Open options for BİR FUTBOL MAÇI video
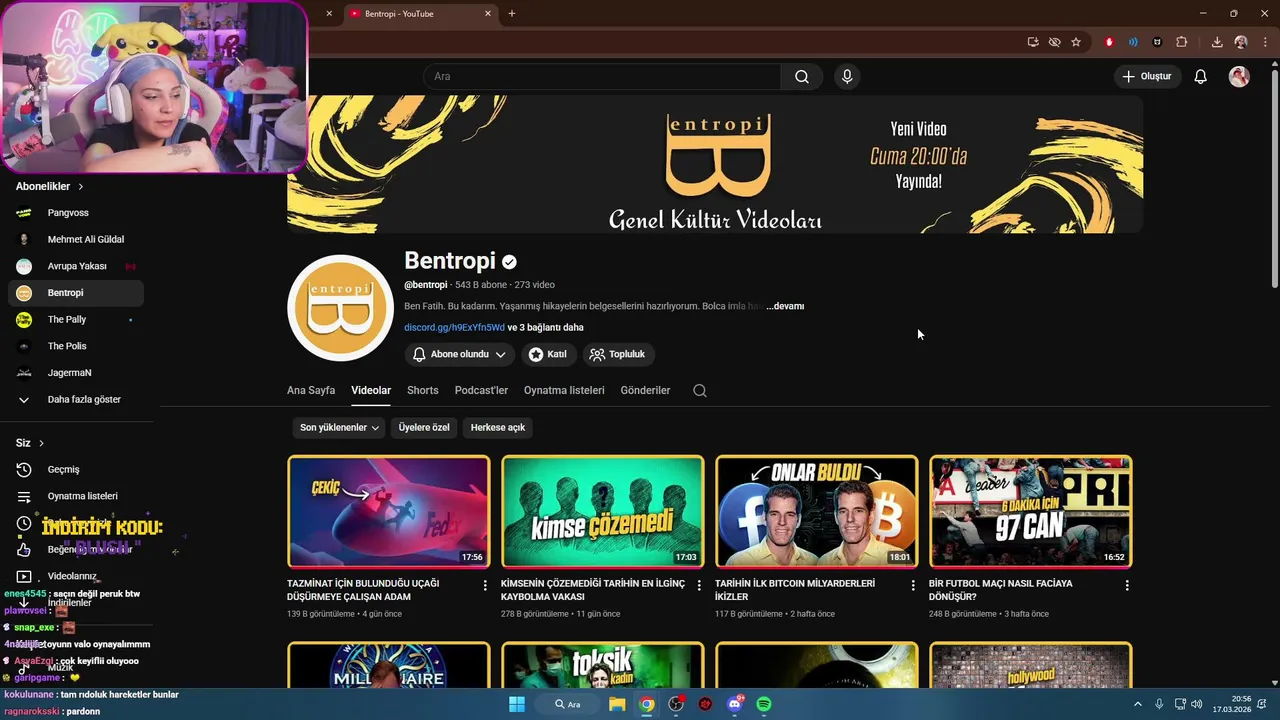This screenshot has width=1280, height=720. pos(1127,585)
